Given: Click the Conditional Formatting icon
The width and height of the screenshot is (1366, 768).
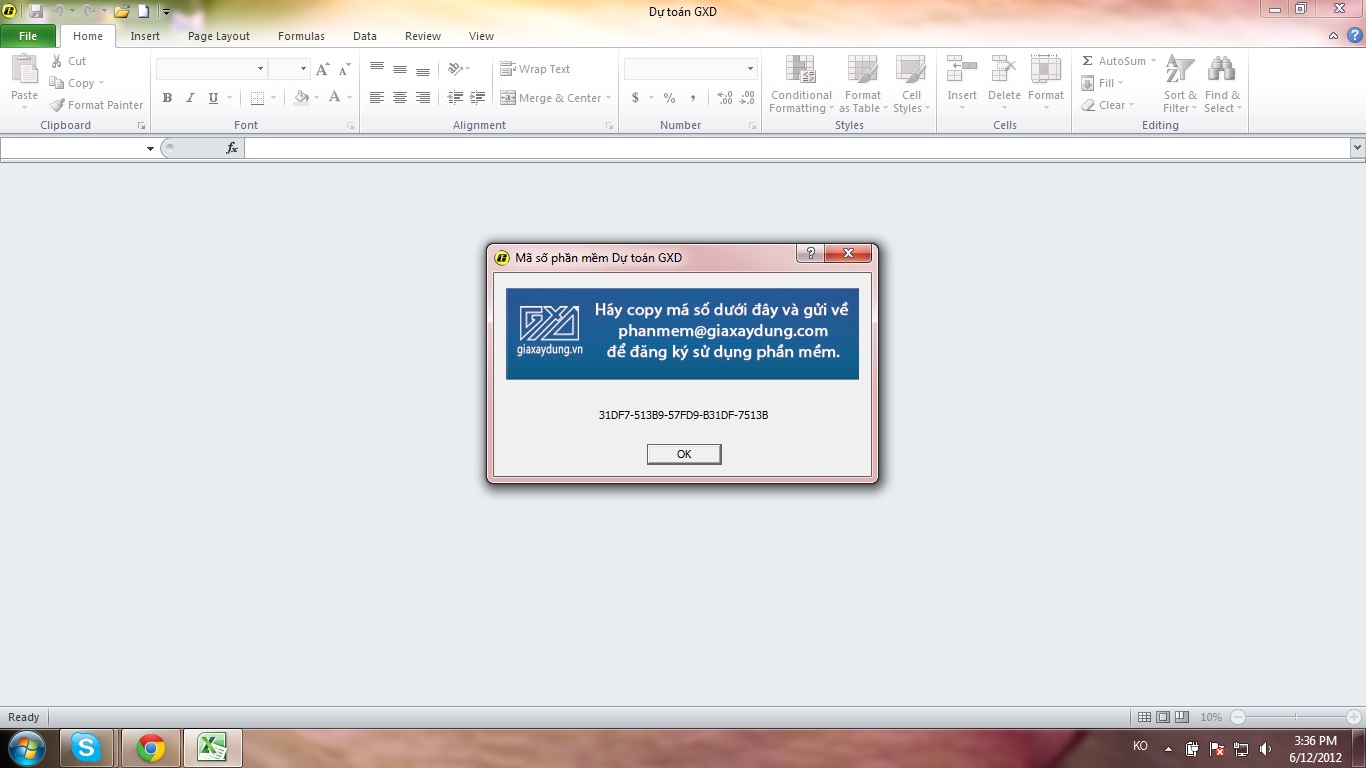Looking at the screenshot, I should coord(801,85).
